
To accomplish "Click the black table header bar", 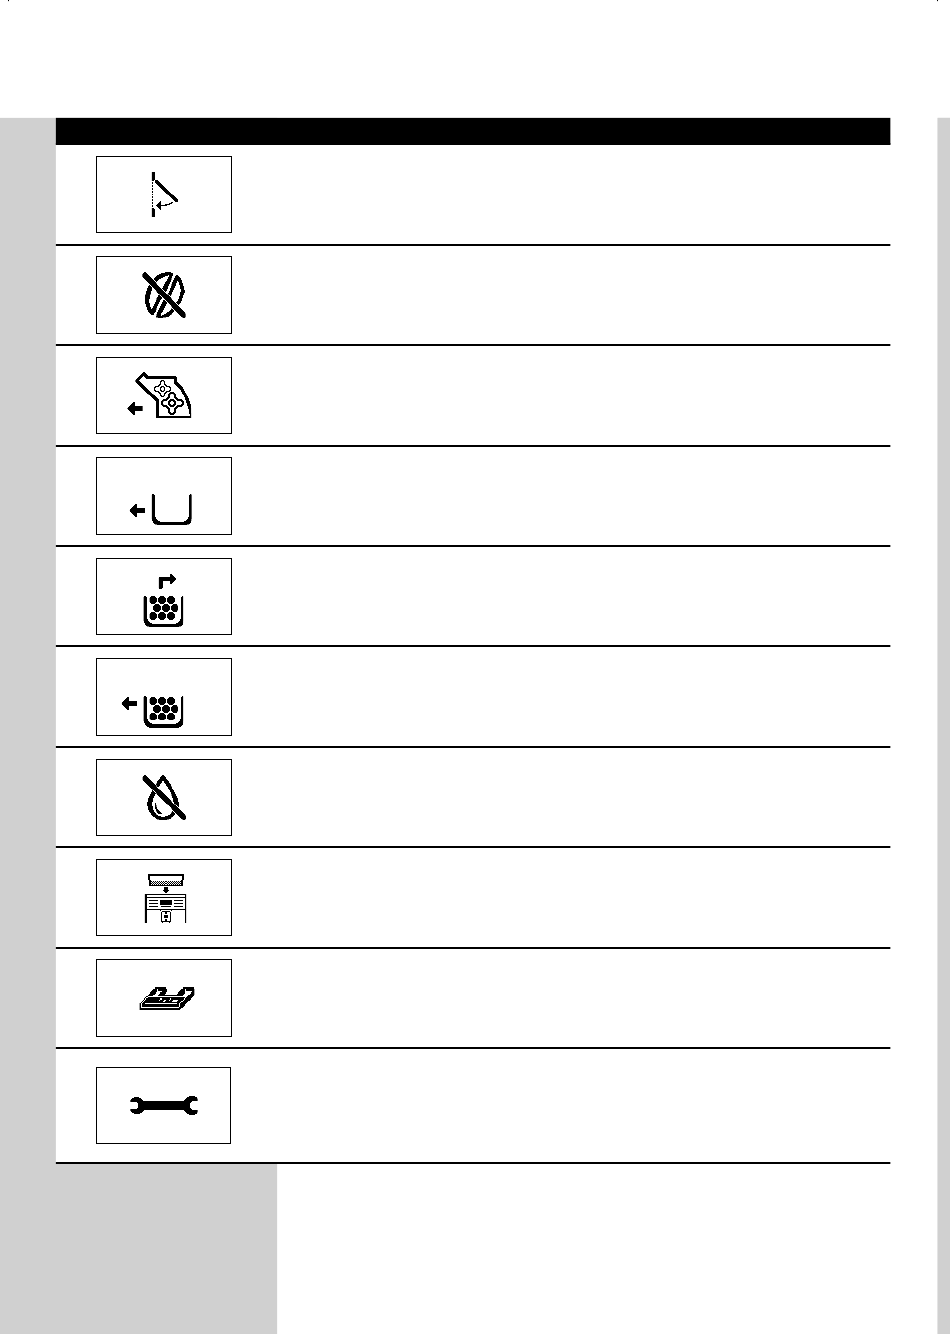I will 472,131.
